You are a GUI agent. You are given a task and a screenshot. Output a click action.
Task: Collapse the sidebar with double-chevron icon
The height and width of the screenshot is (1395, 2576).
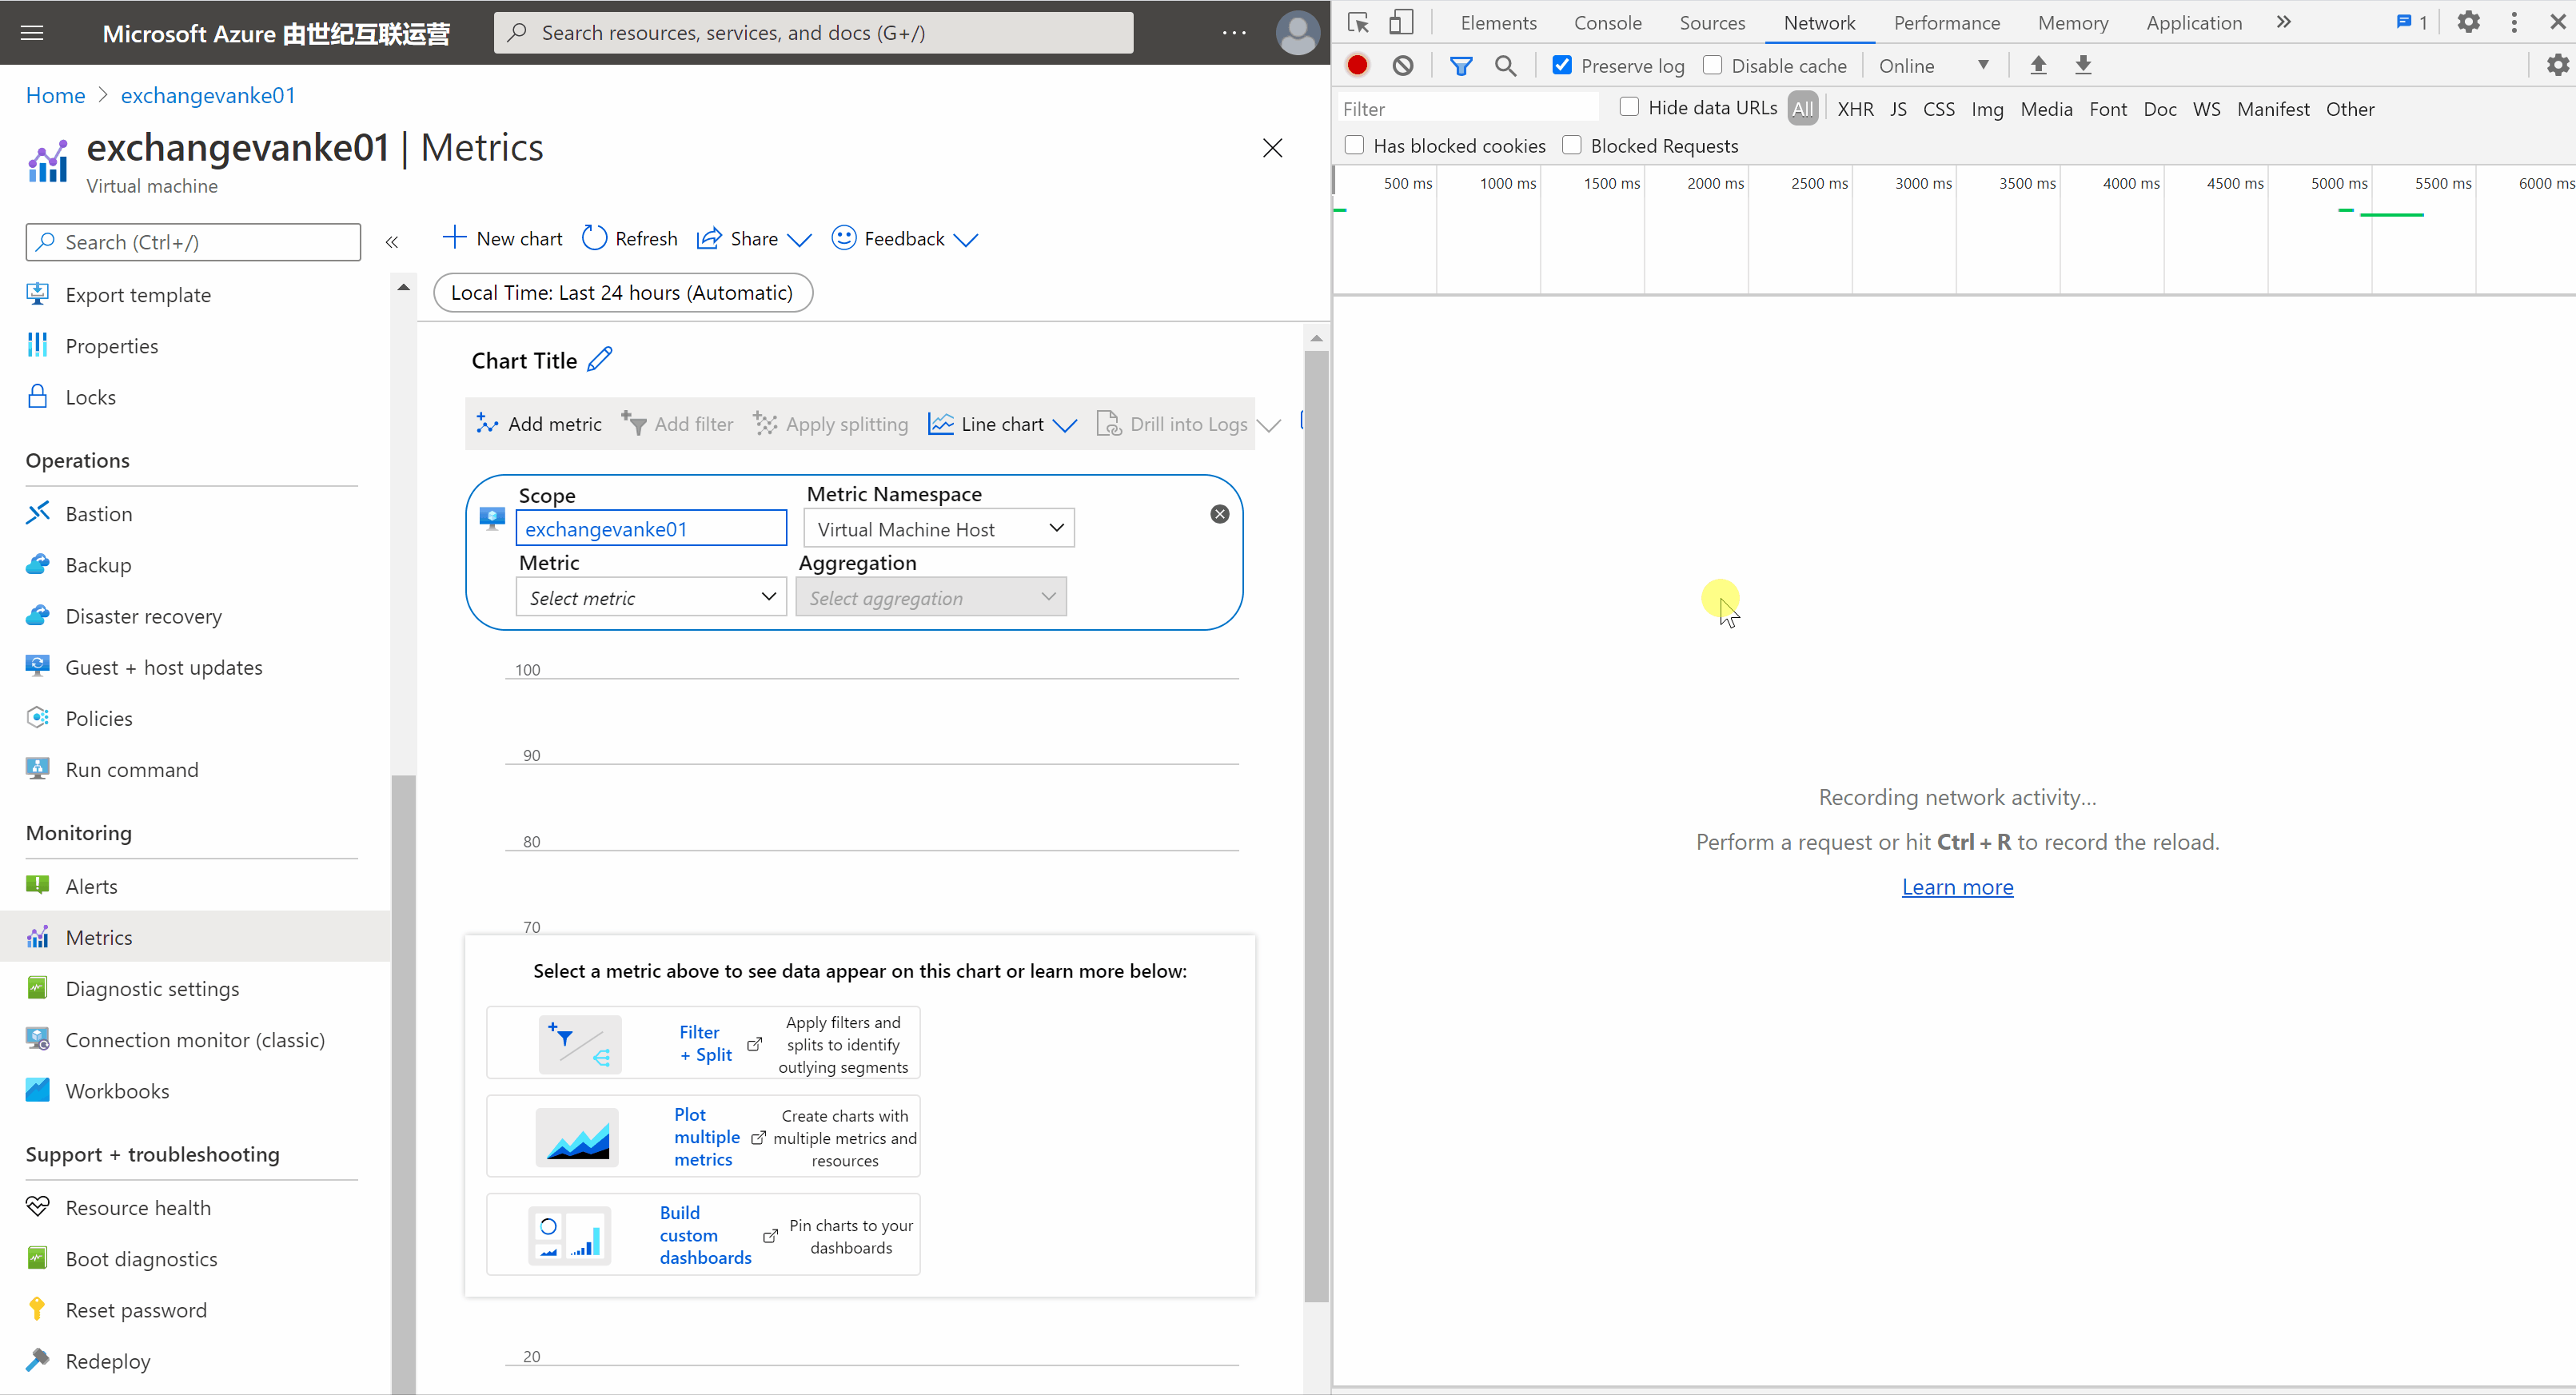tap(392, 242)
